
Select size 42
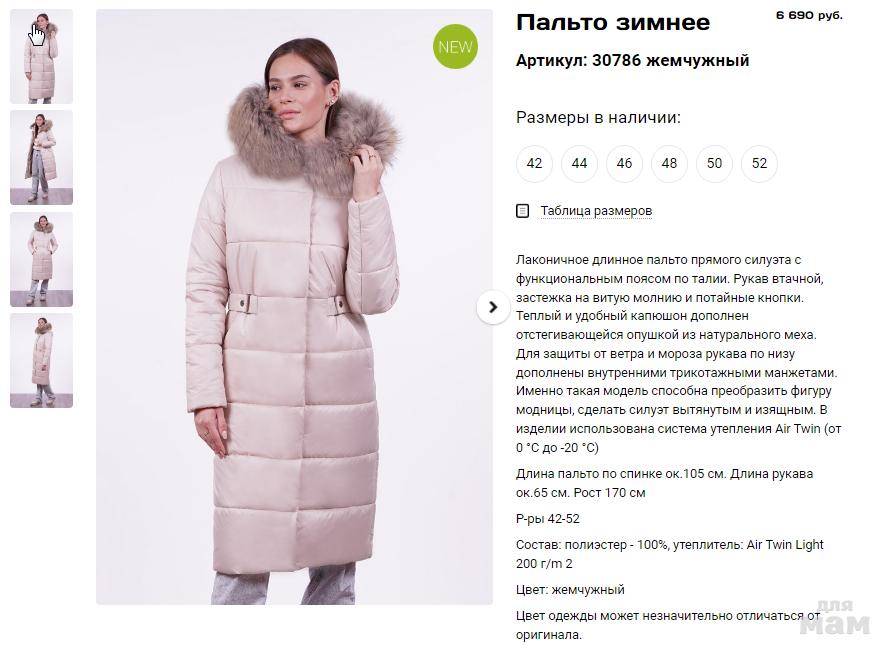point(534,164)
